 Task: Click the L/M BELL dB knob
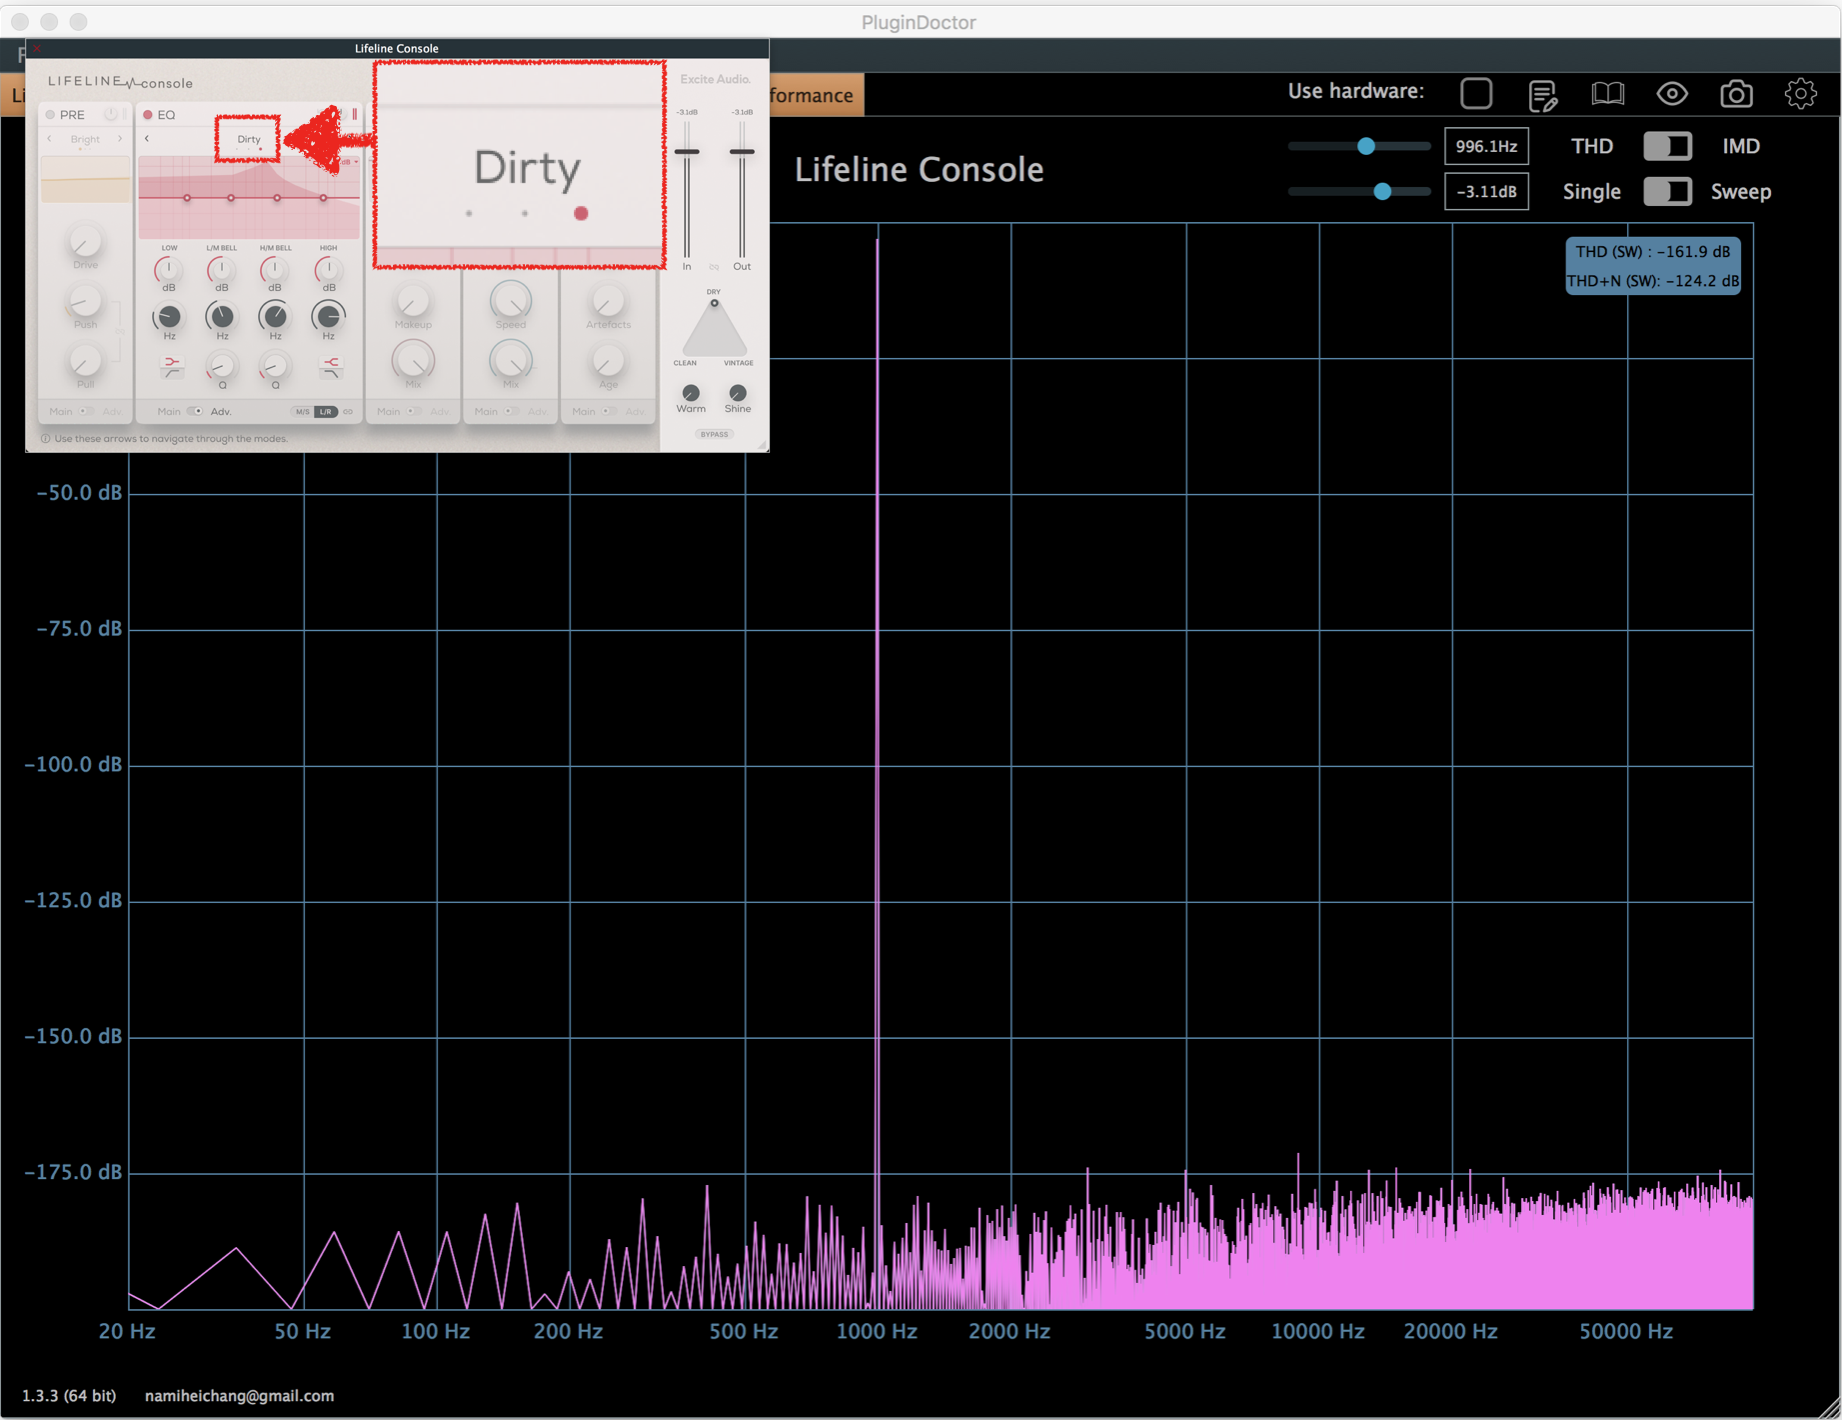pos(221,269)
